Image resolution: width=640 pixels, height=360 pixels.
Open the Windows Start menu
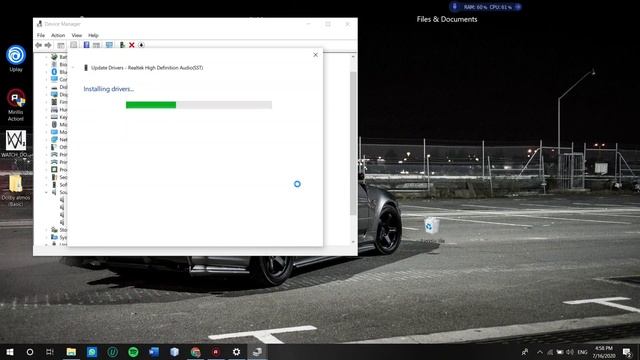[10, 352]
